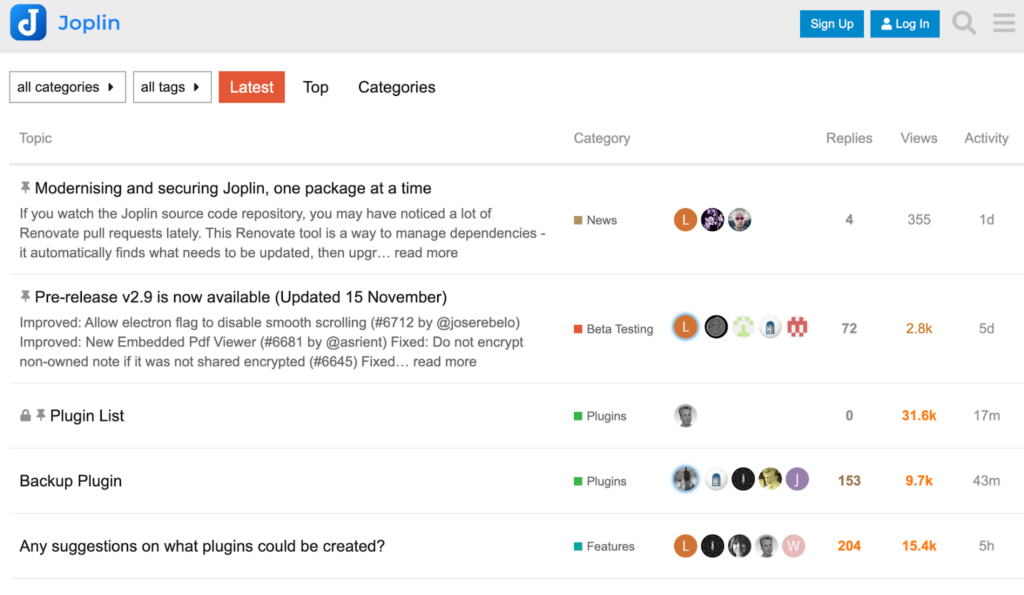Open the Beta Testing category link

point(619,329)
